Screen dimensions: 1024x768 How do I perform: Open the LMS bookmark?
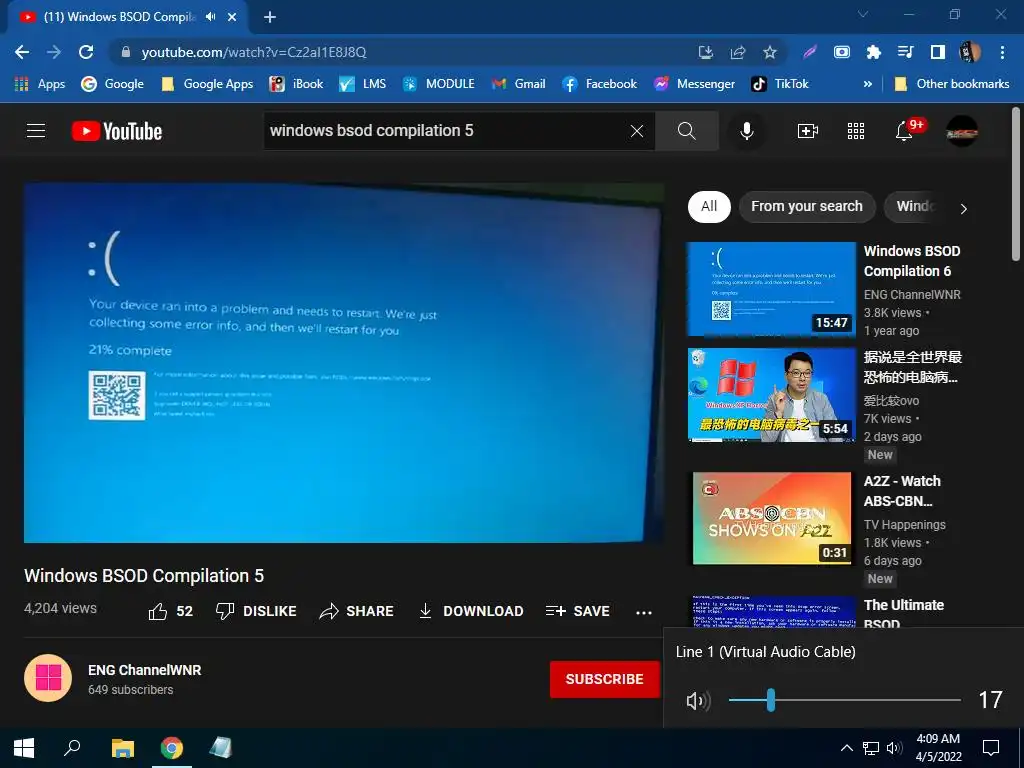pyautogui.click(x=362, y=84)
